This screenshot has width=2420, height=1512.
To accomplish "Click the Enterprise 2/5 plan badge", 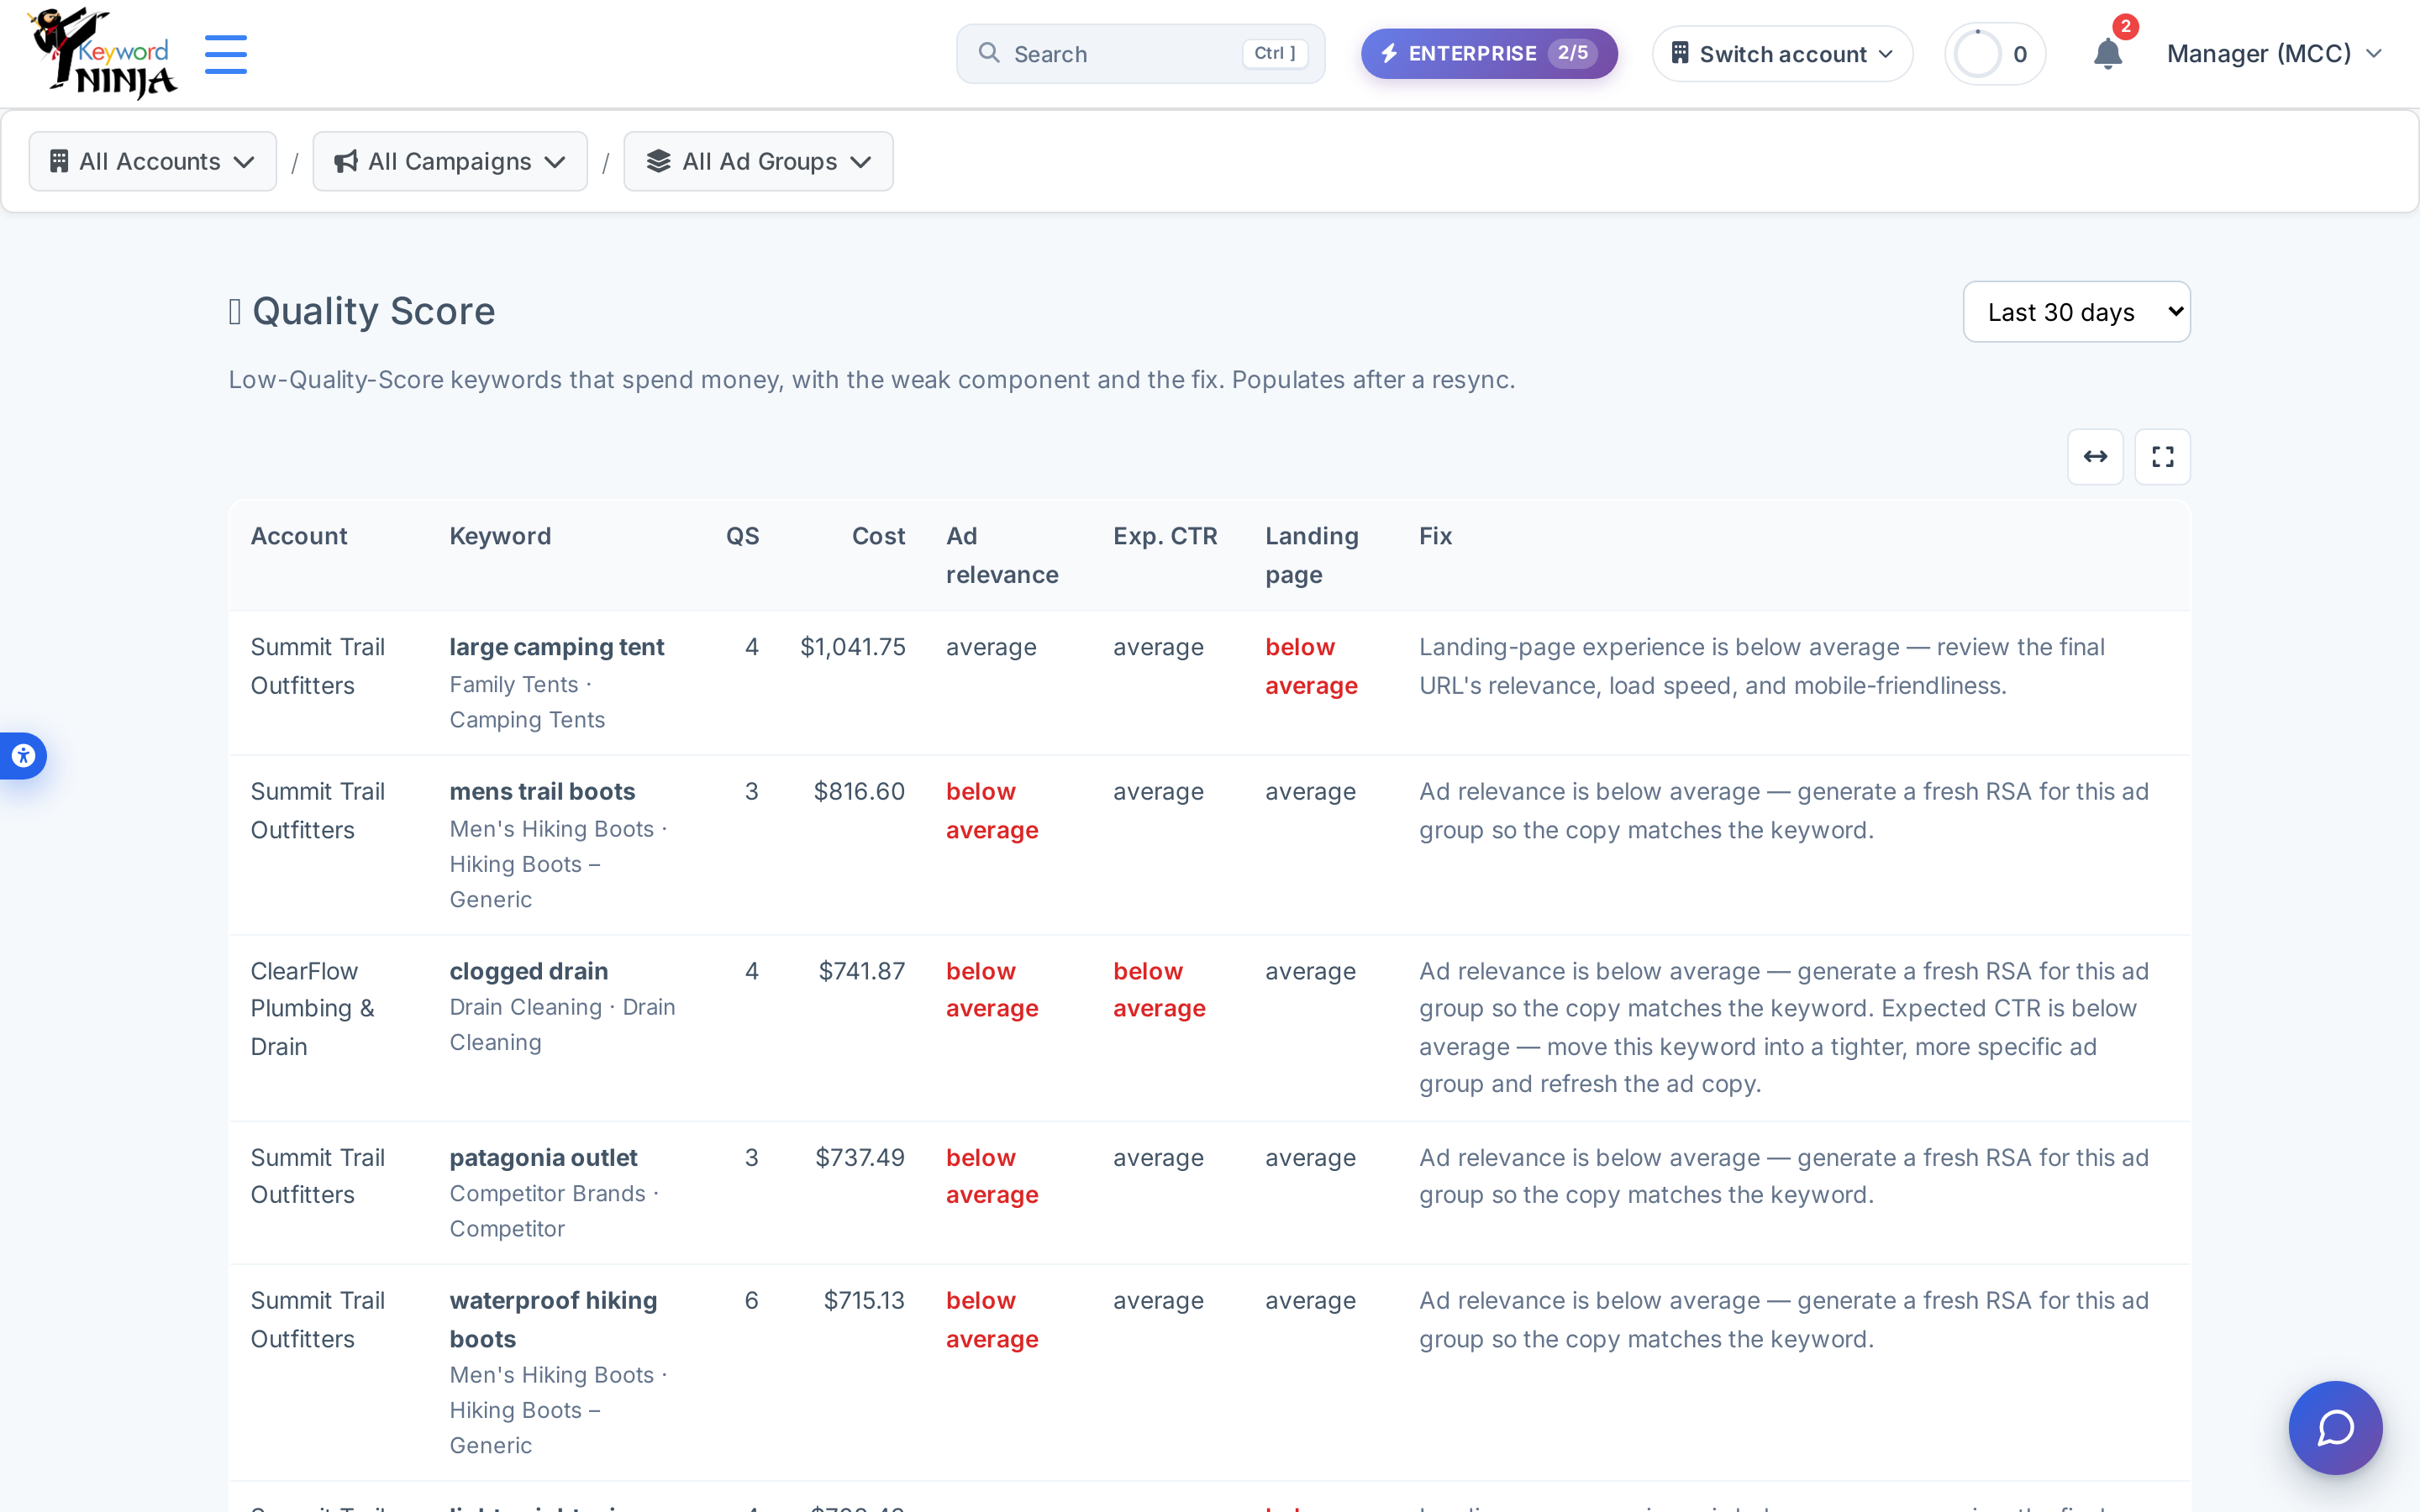I will coord(1488,54).
